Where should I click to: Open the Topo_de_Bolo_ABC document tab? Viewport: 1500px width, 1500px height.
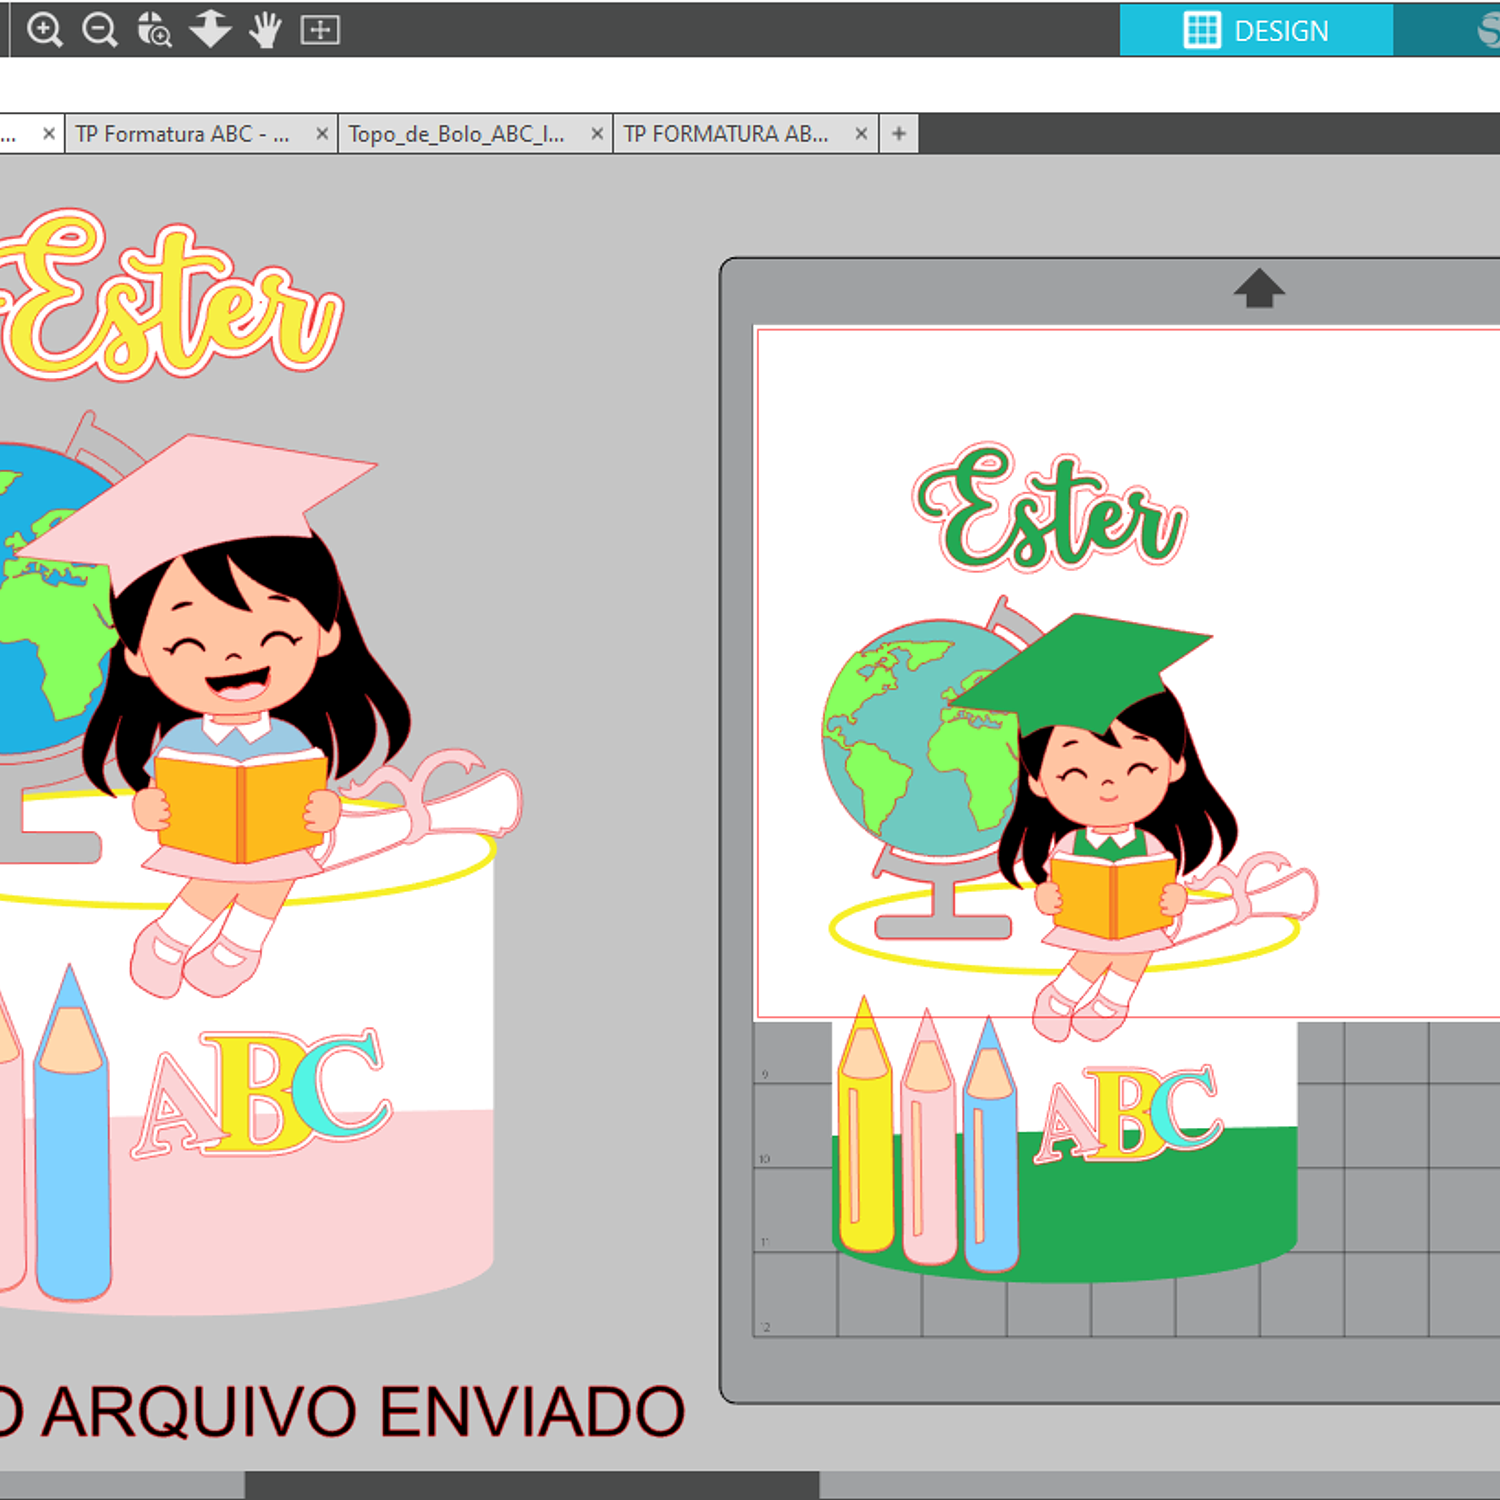click(x=456, y=134)
